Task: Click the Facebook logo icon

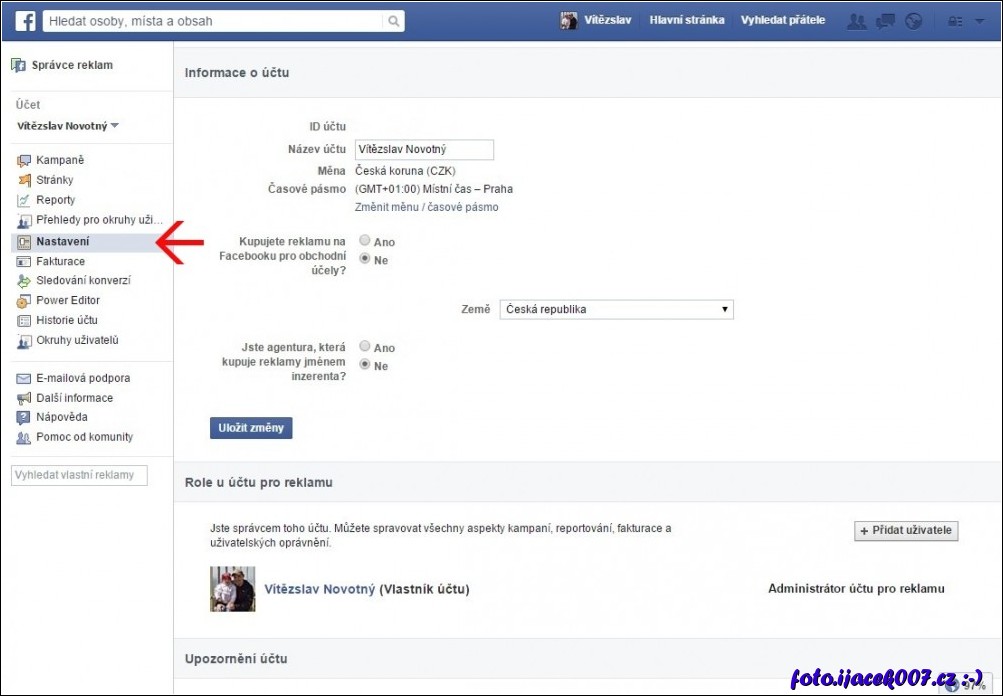Action: pos(25,20)
